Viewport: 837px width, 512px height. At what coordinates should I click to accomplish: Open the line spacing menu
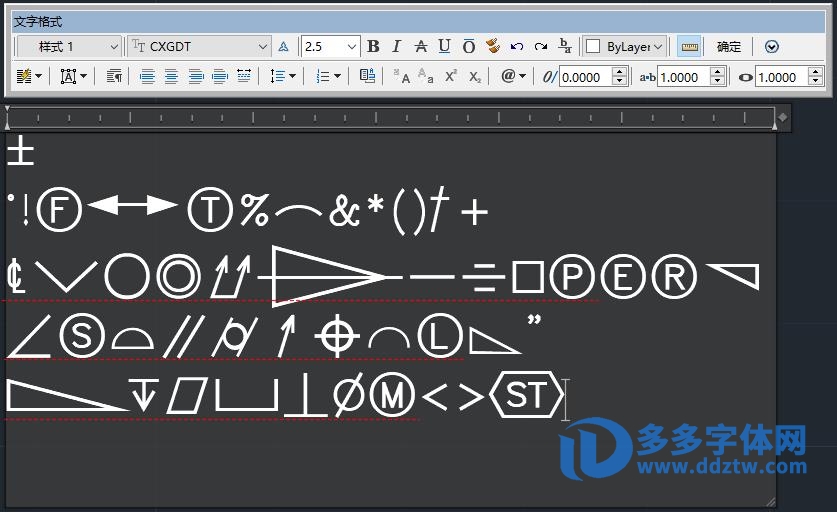point(283,76)
